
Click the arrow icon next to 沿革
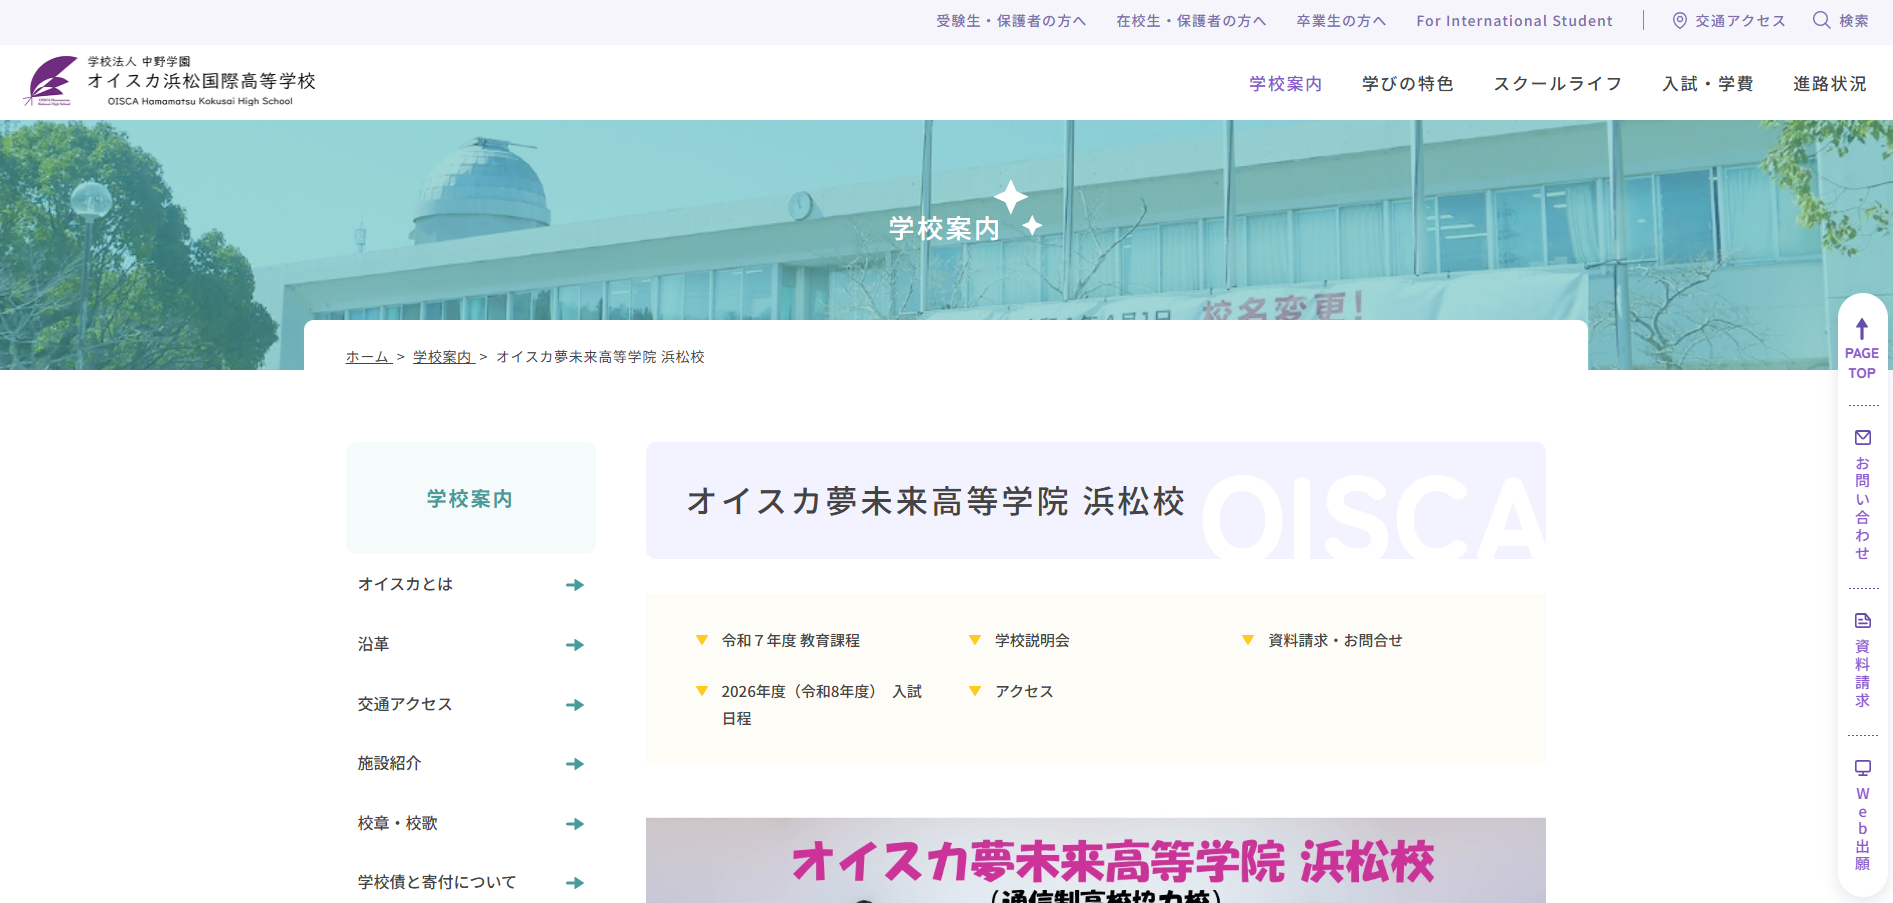pyautogui.click(x=575, y=644)
